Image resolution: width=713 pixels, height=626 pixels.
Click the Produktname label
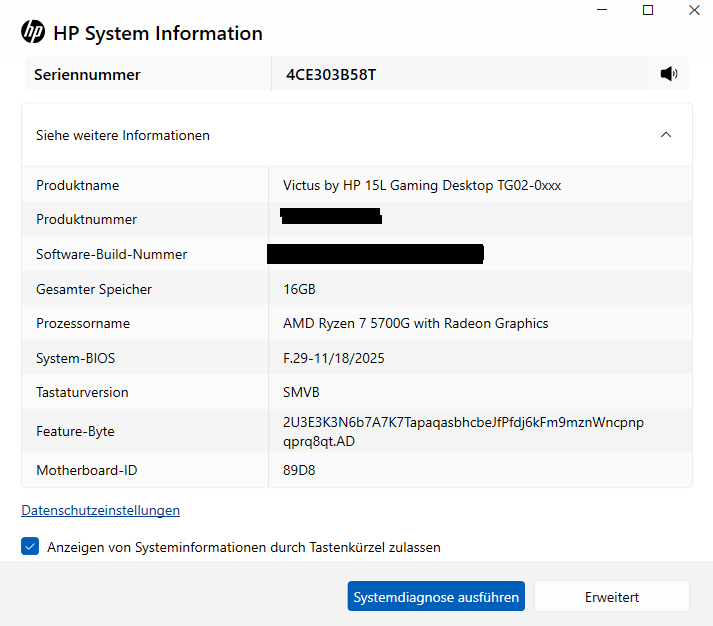click(x=78, y=185)
